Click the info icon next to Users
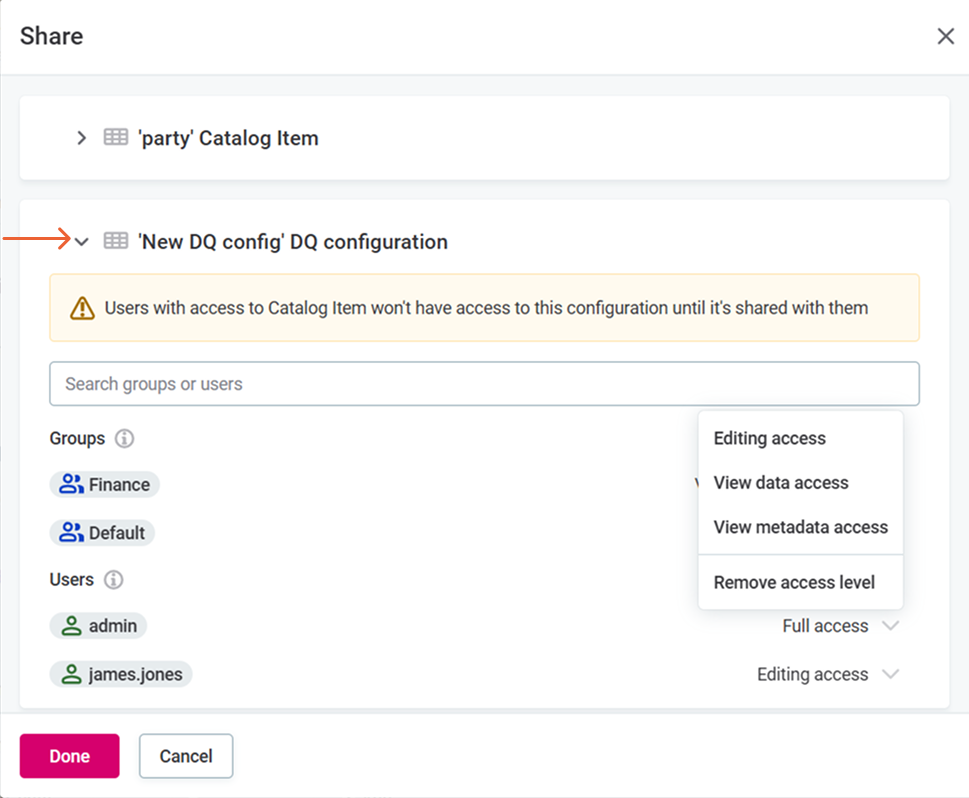 click(x=112, y=579)
